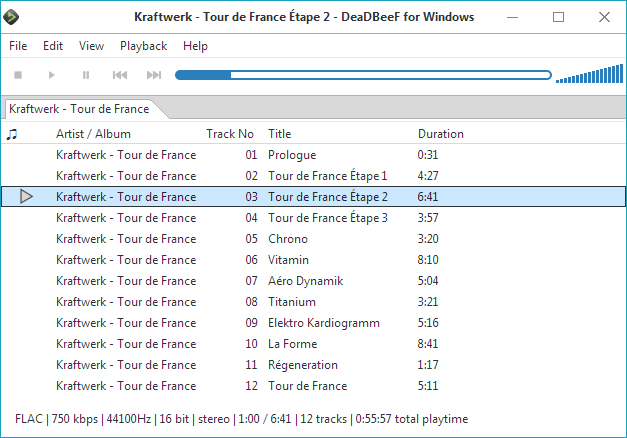Select the track Elektro Kardiogramm
Image resolution: width=627 pixels, height=438 pixels.
[325, 323]
